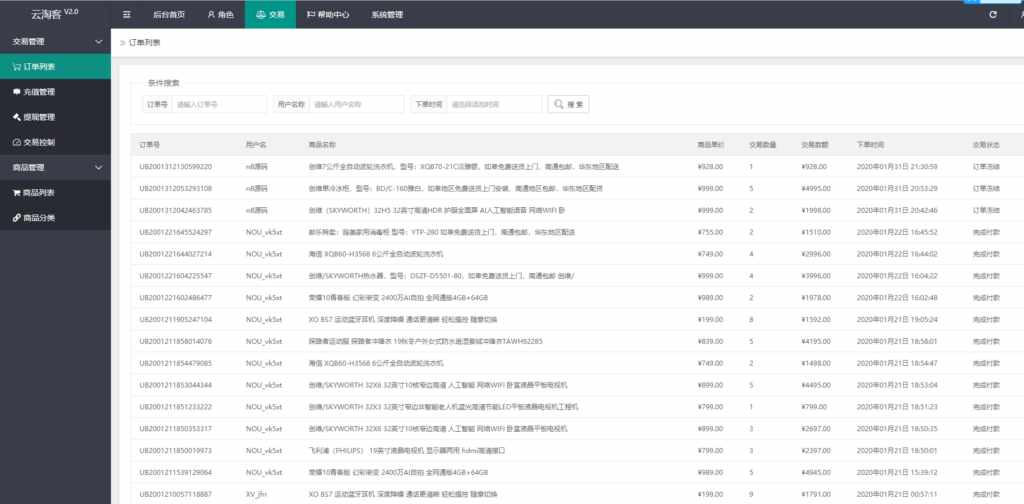Image resolution: width=1024 pixels, height=504 pixels.
Task: Select order number UB2001312042463785
Action: (x=175, y=210)
